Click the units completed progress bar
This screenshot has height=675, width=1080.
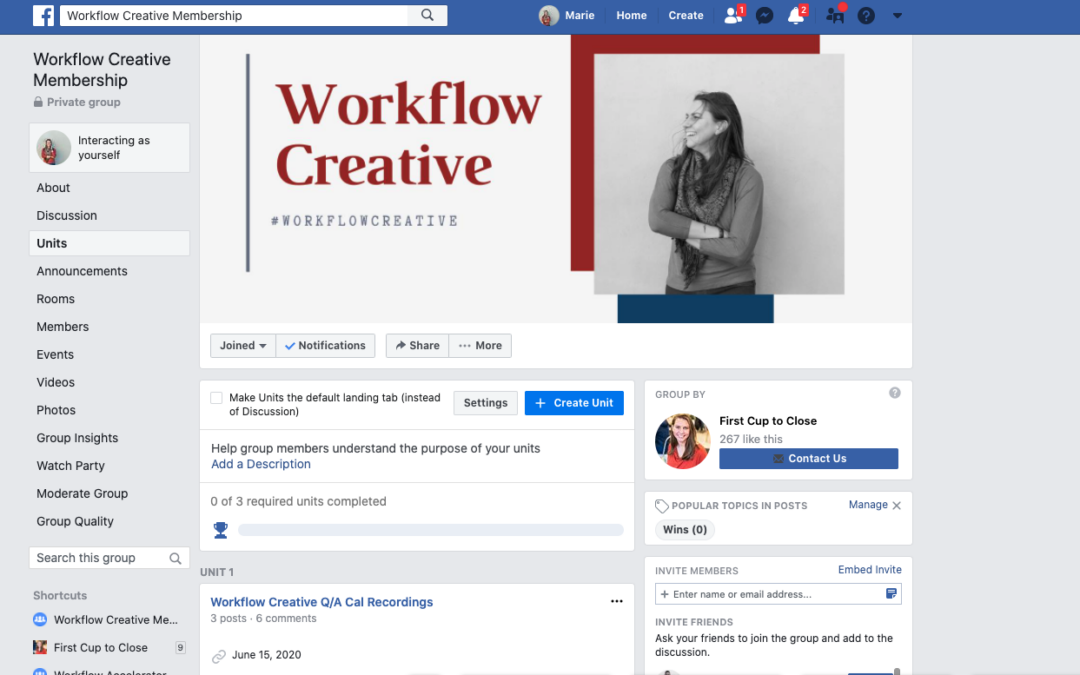[430, 530]
